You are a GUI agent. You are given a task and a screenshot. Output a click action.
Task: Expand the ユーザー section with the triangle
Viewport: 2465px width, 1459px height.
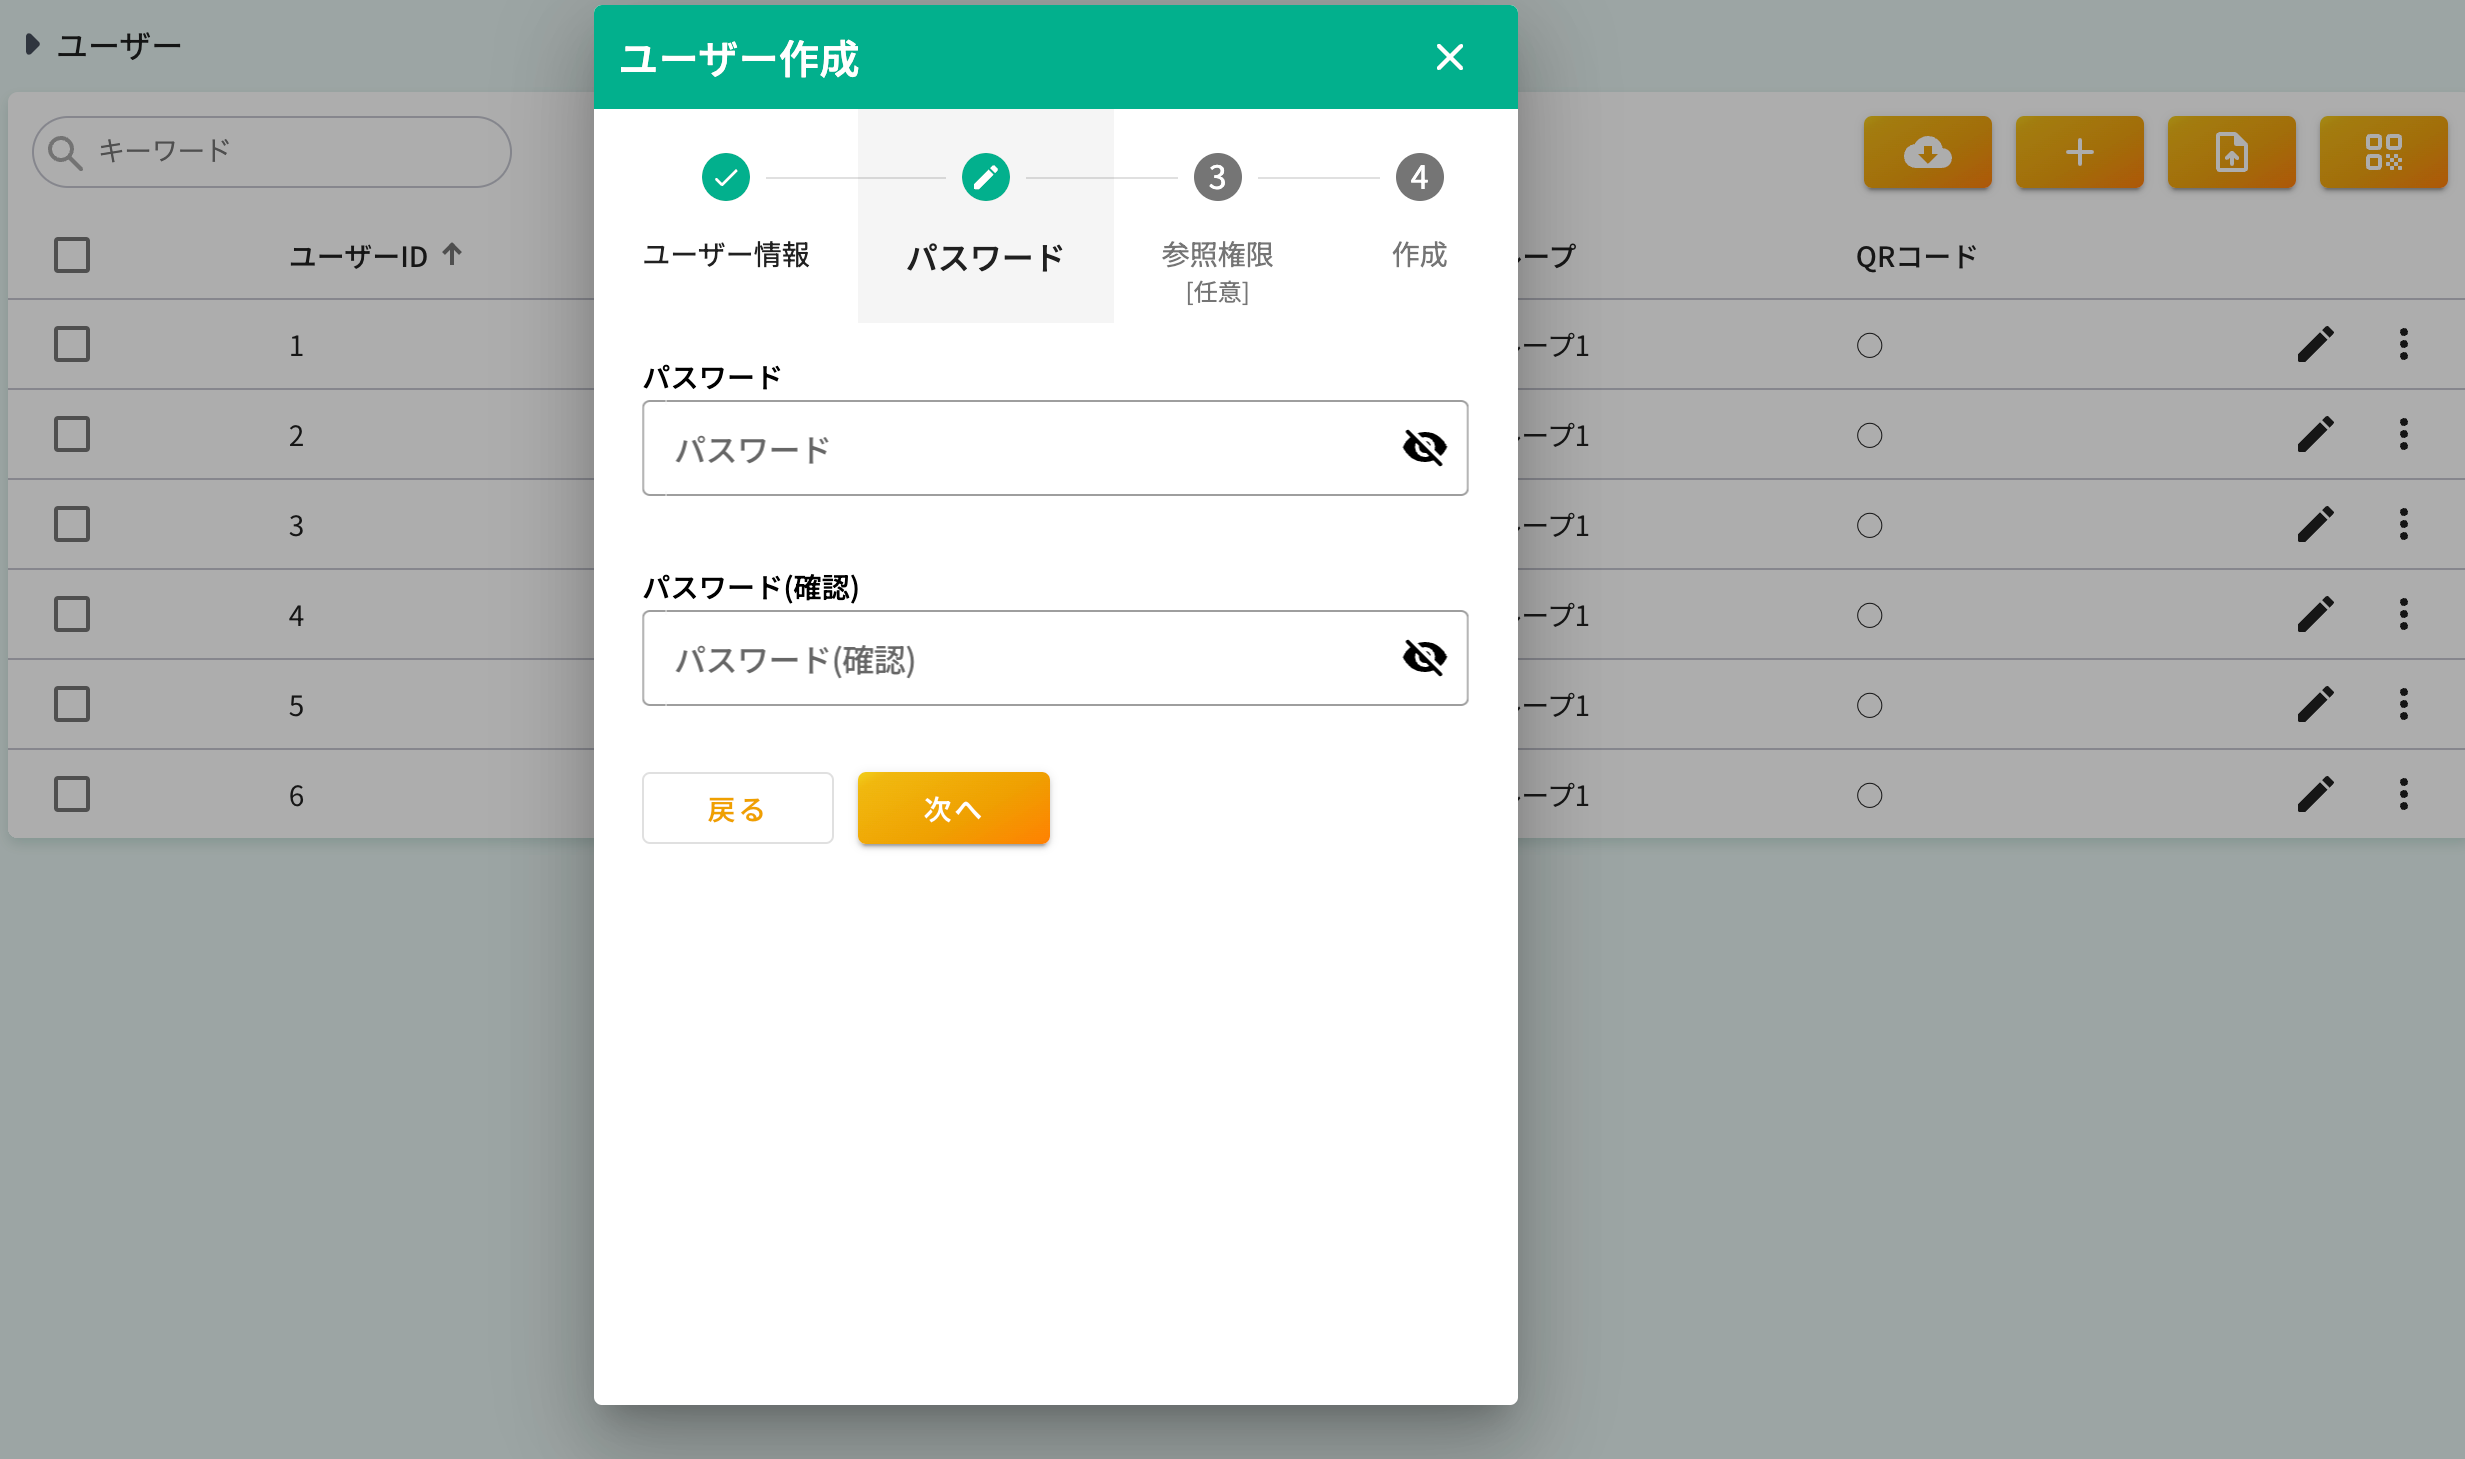(x=31, y=43)
